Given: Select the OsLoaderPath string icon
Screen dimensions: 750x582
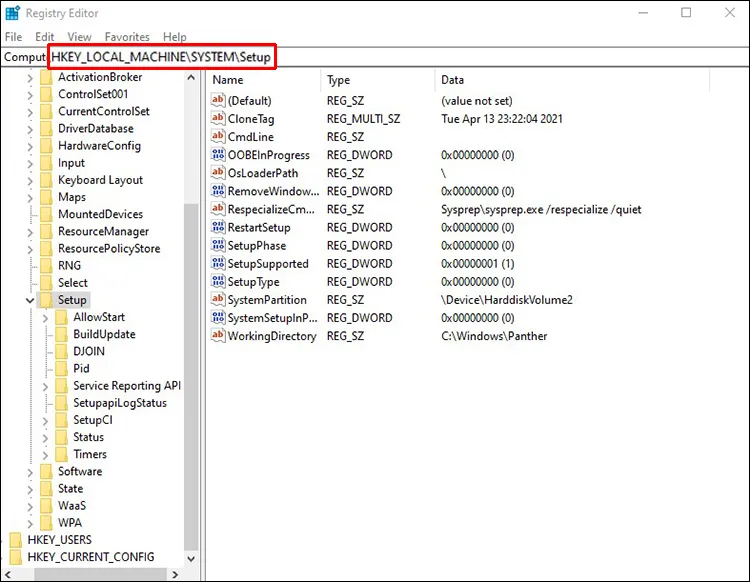Looking at the screenshot, I should coord(218,173).
